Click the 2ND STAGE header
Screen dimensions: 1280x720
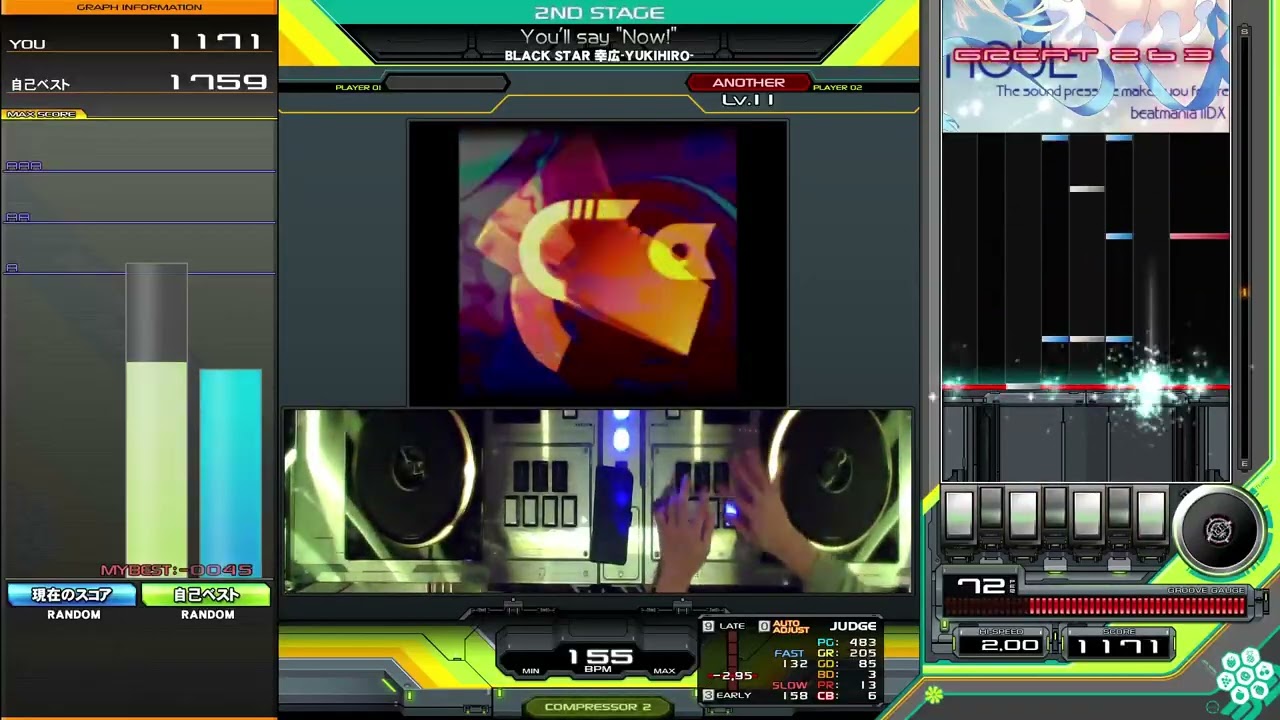pyautogui.click(x=599, y=13)
